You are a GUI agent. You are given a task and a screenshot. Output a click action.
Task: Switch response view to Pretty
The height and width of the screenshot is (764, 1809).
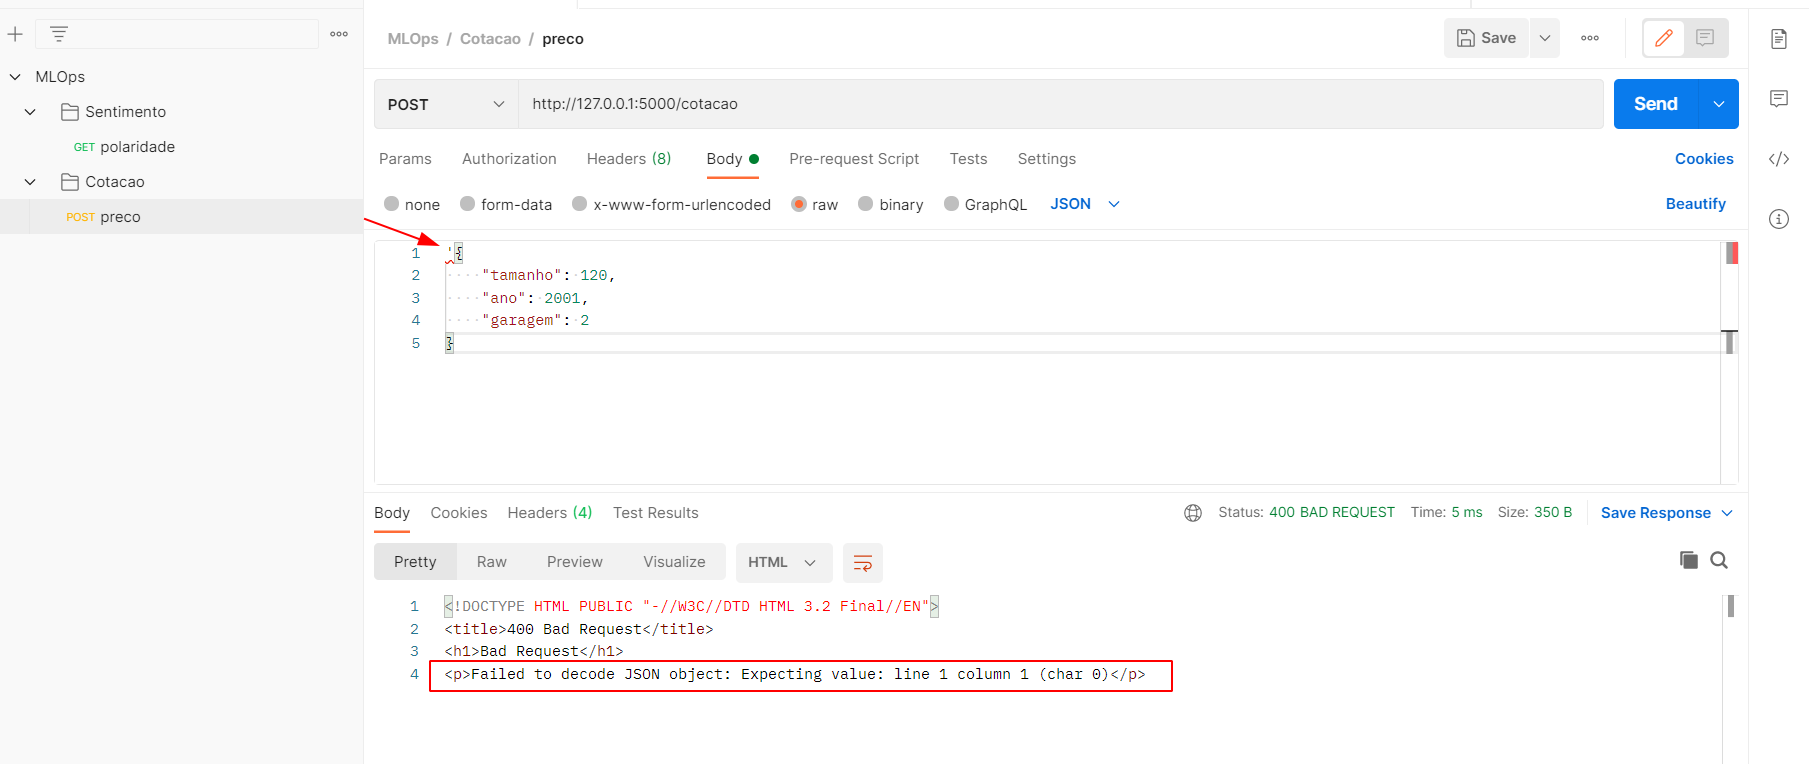click(x=415, y=562)
